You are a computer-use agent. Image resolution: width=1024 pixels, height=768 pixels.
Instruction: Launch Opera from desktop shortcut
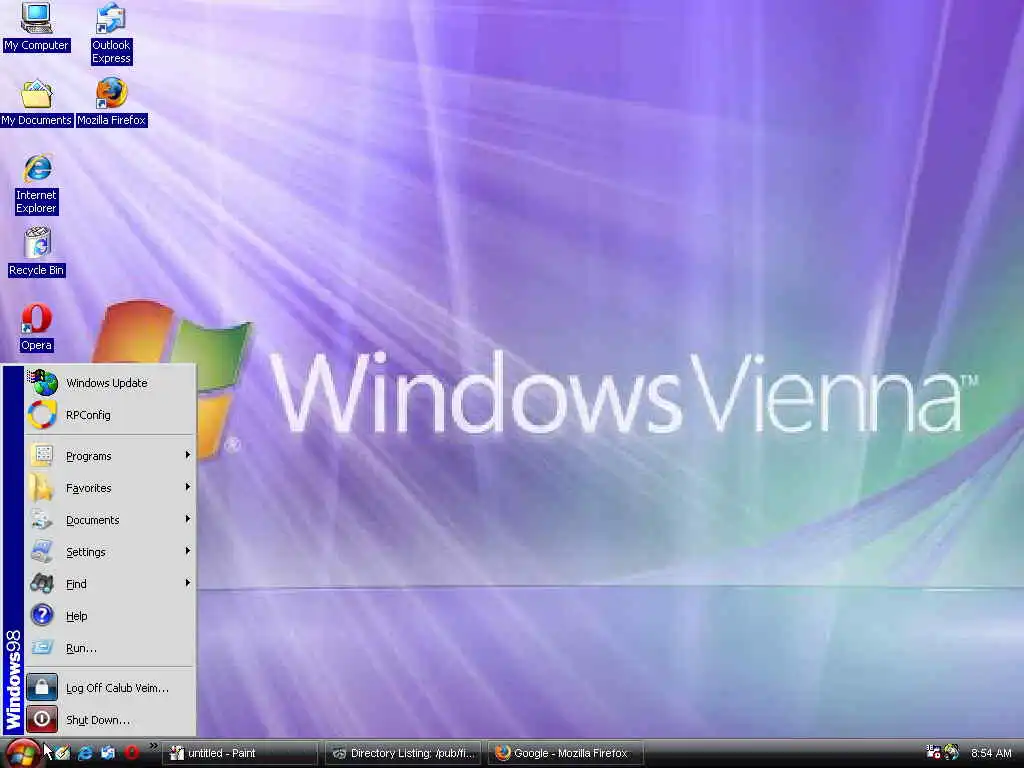pos(36,327)
